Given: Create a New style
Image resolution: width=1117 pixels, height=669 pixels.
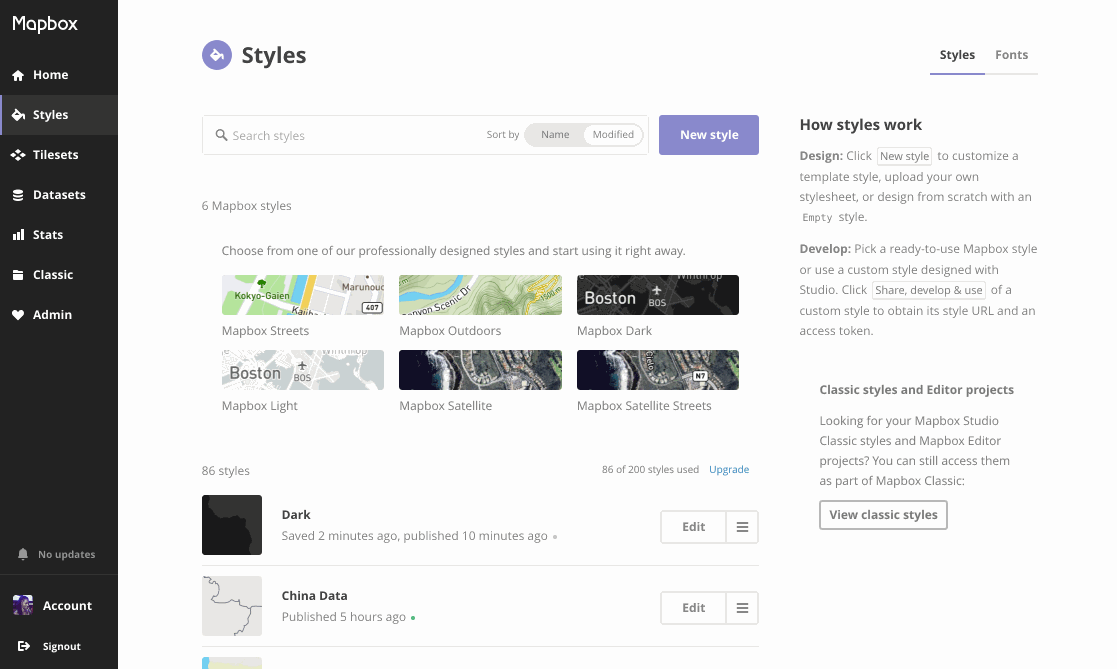Looking at the screenshot, I should [709, 135].
